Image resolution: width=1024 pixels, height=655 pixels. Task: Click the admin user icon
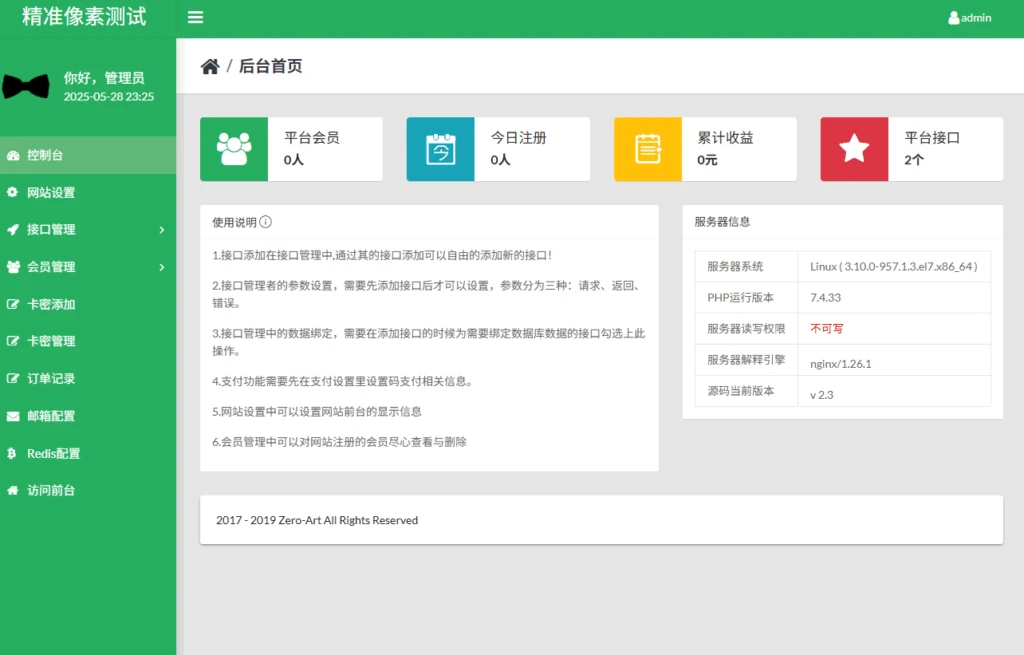(953, 18)
